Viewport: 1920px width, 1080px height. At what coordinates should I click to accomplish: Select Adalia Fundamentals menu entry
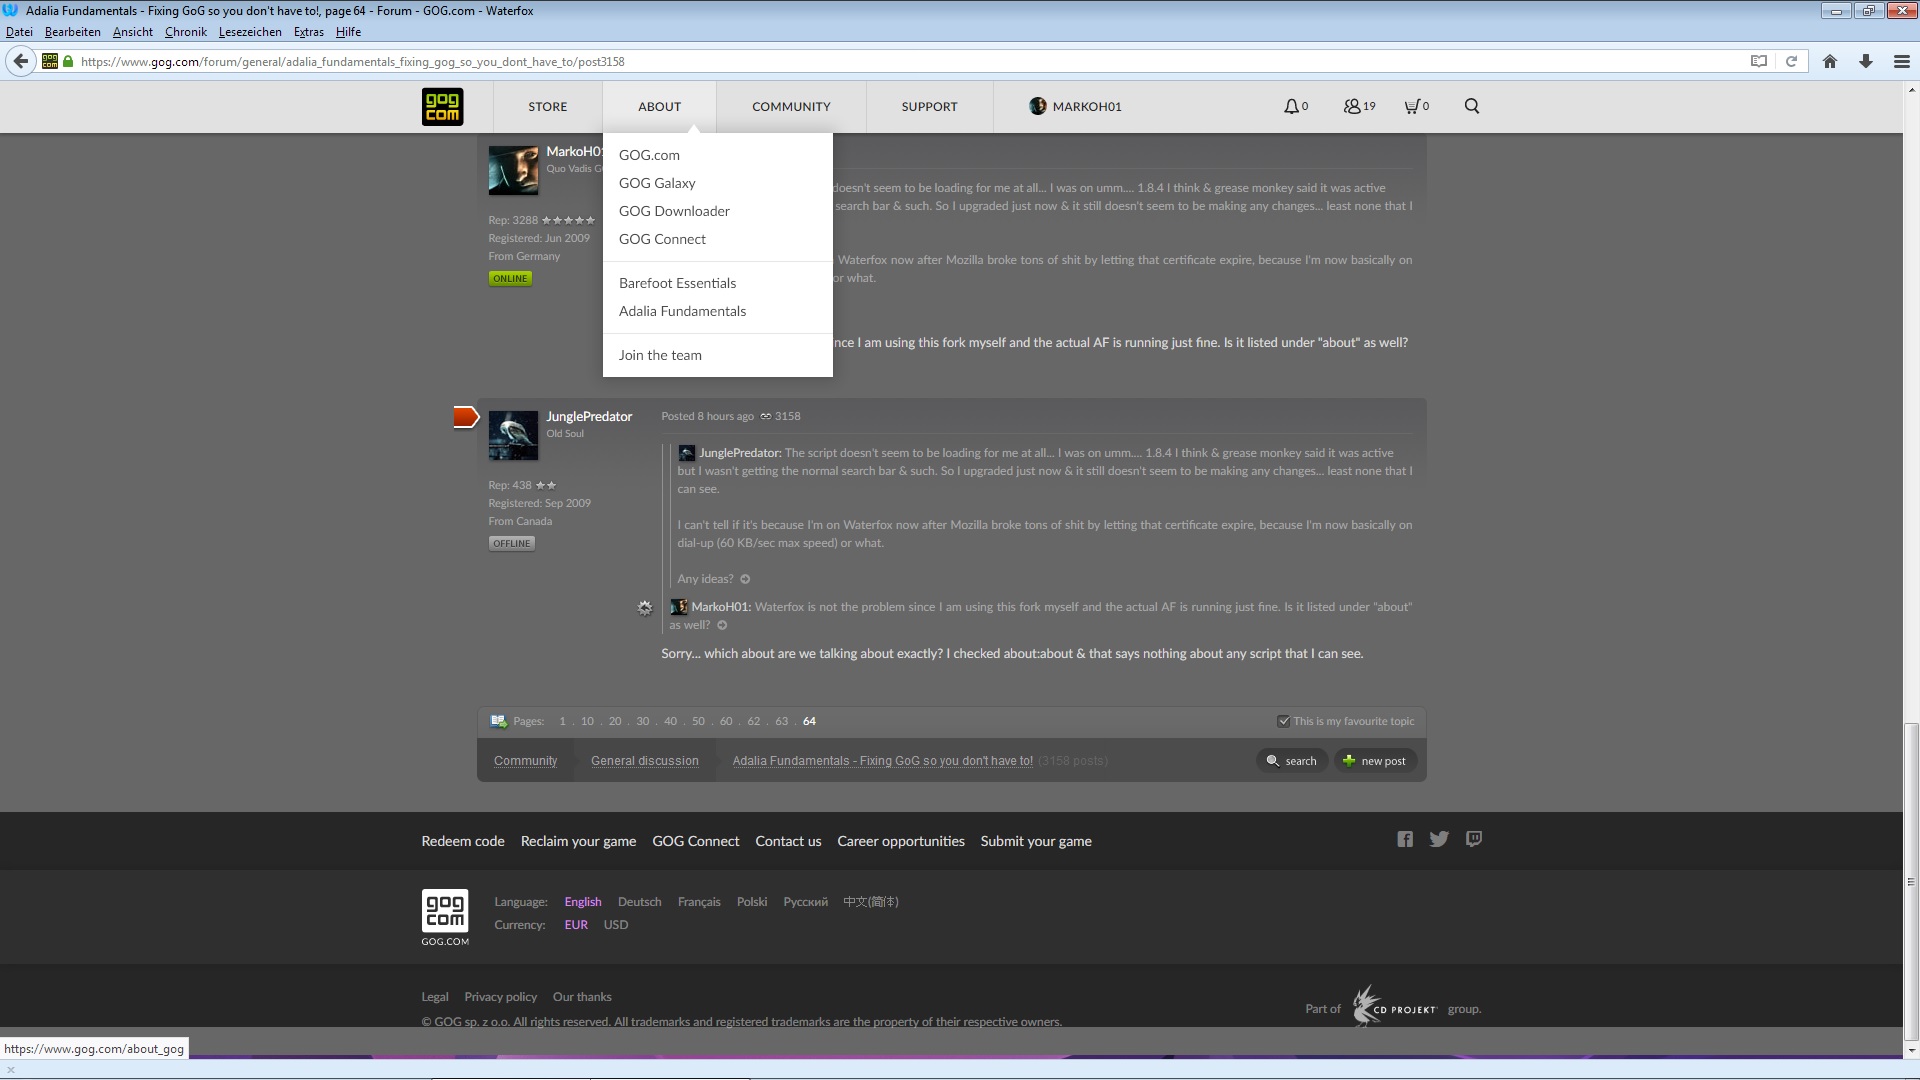pyautogui.click(x=682, y=311)
